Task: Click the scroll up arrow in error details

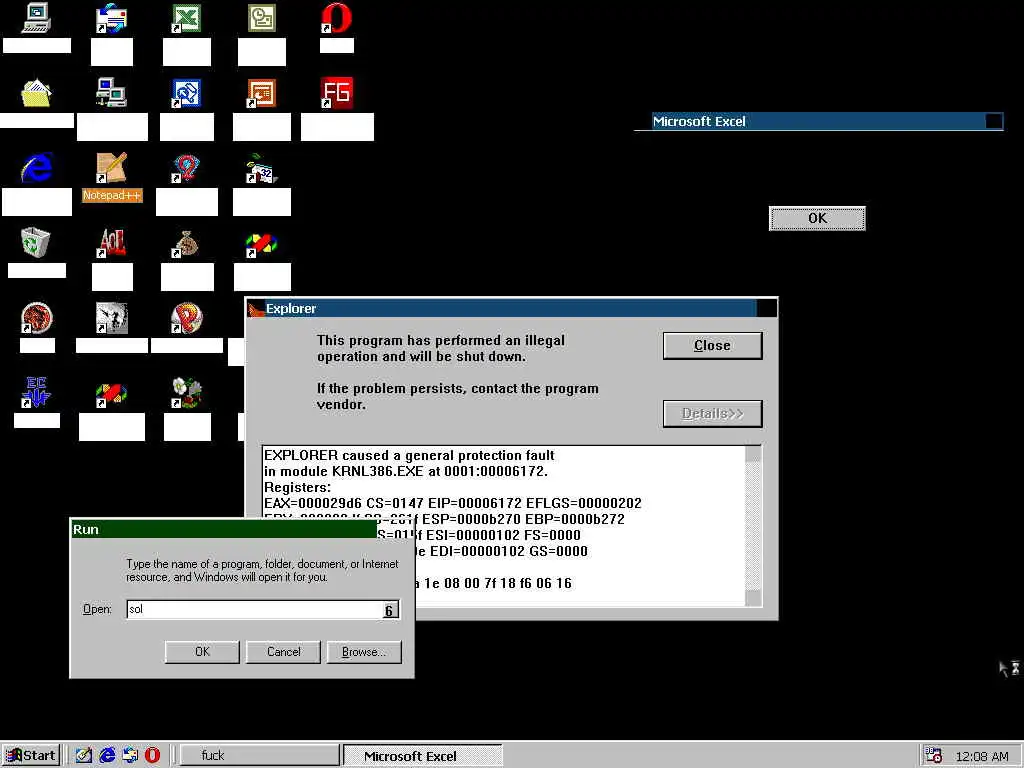Action: pos(753,453)
